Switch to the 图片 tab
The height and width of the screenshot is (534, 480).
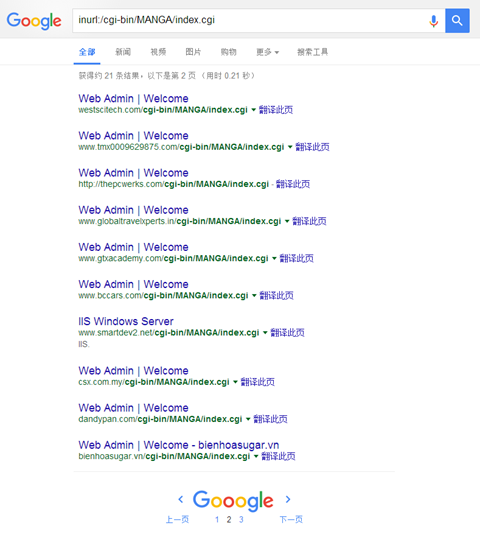click(x=193, y=52)
